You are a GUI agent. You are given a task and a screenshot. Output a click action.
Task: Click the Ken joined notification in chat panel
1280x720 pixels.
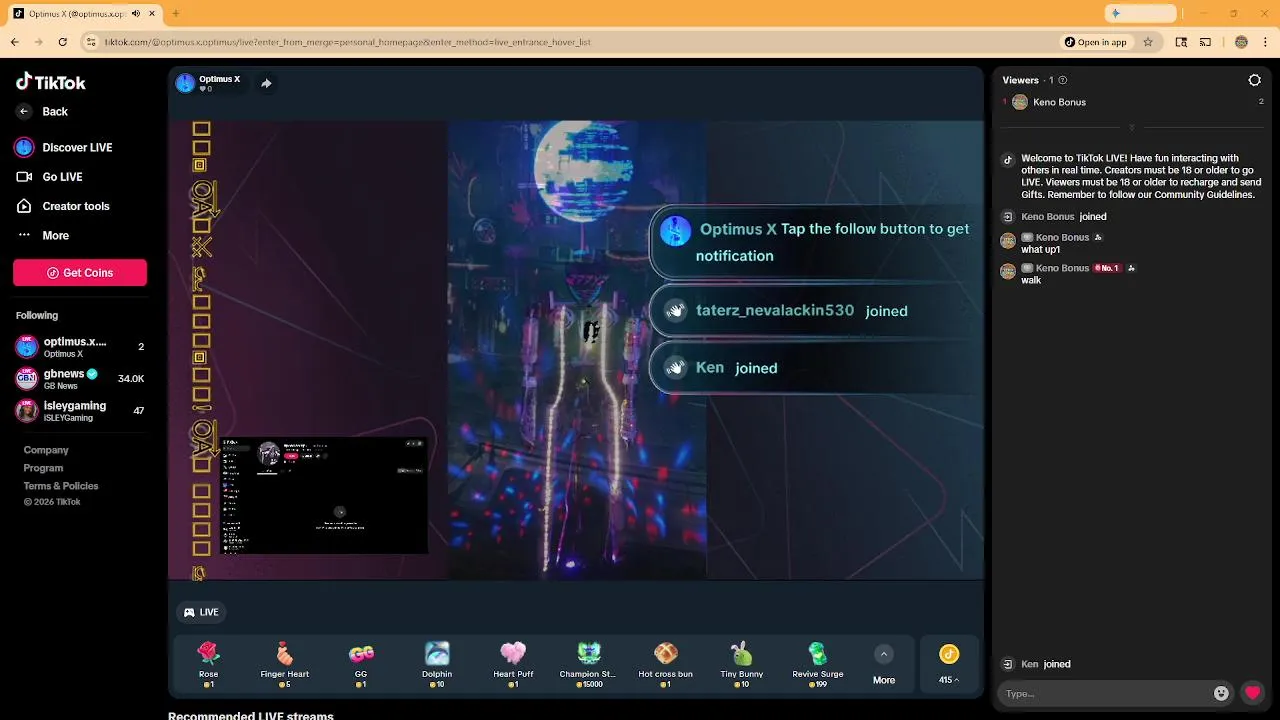(x=1036, y=664)
